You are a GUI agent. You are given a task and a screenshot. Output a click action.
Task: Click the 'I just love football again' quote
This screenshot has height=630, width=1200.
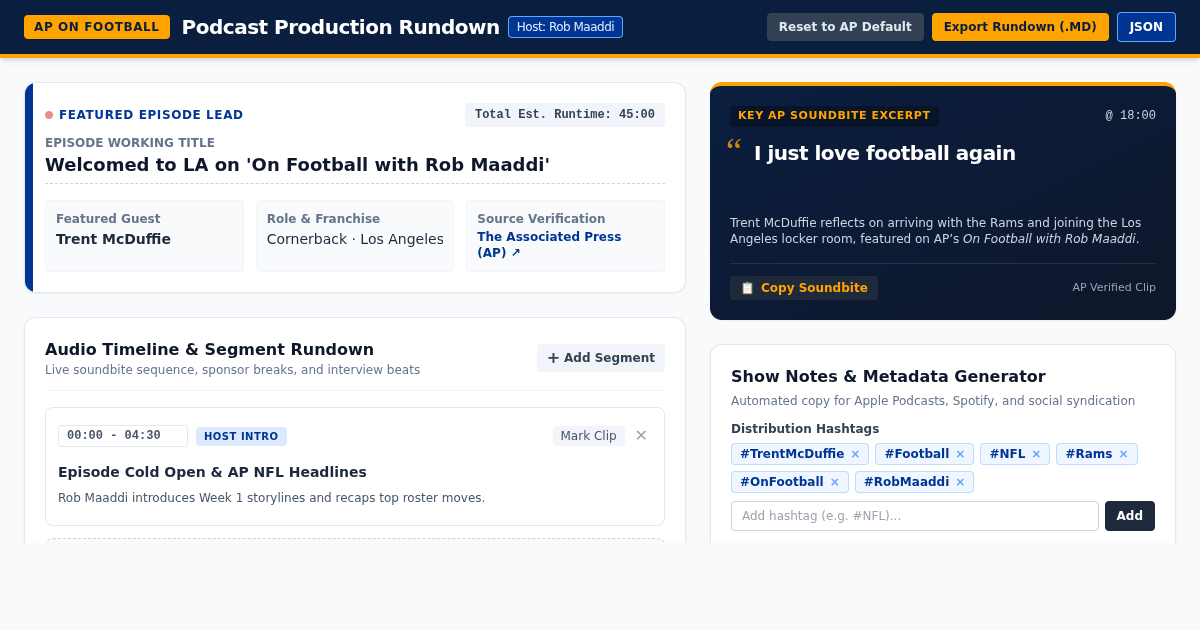[x=885, y=153]
